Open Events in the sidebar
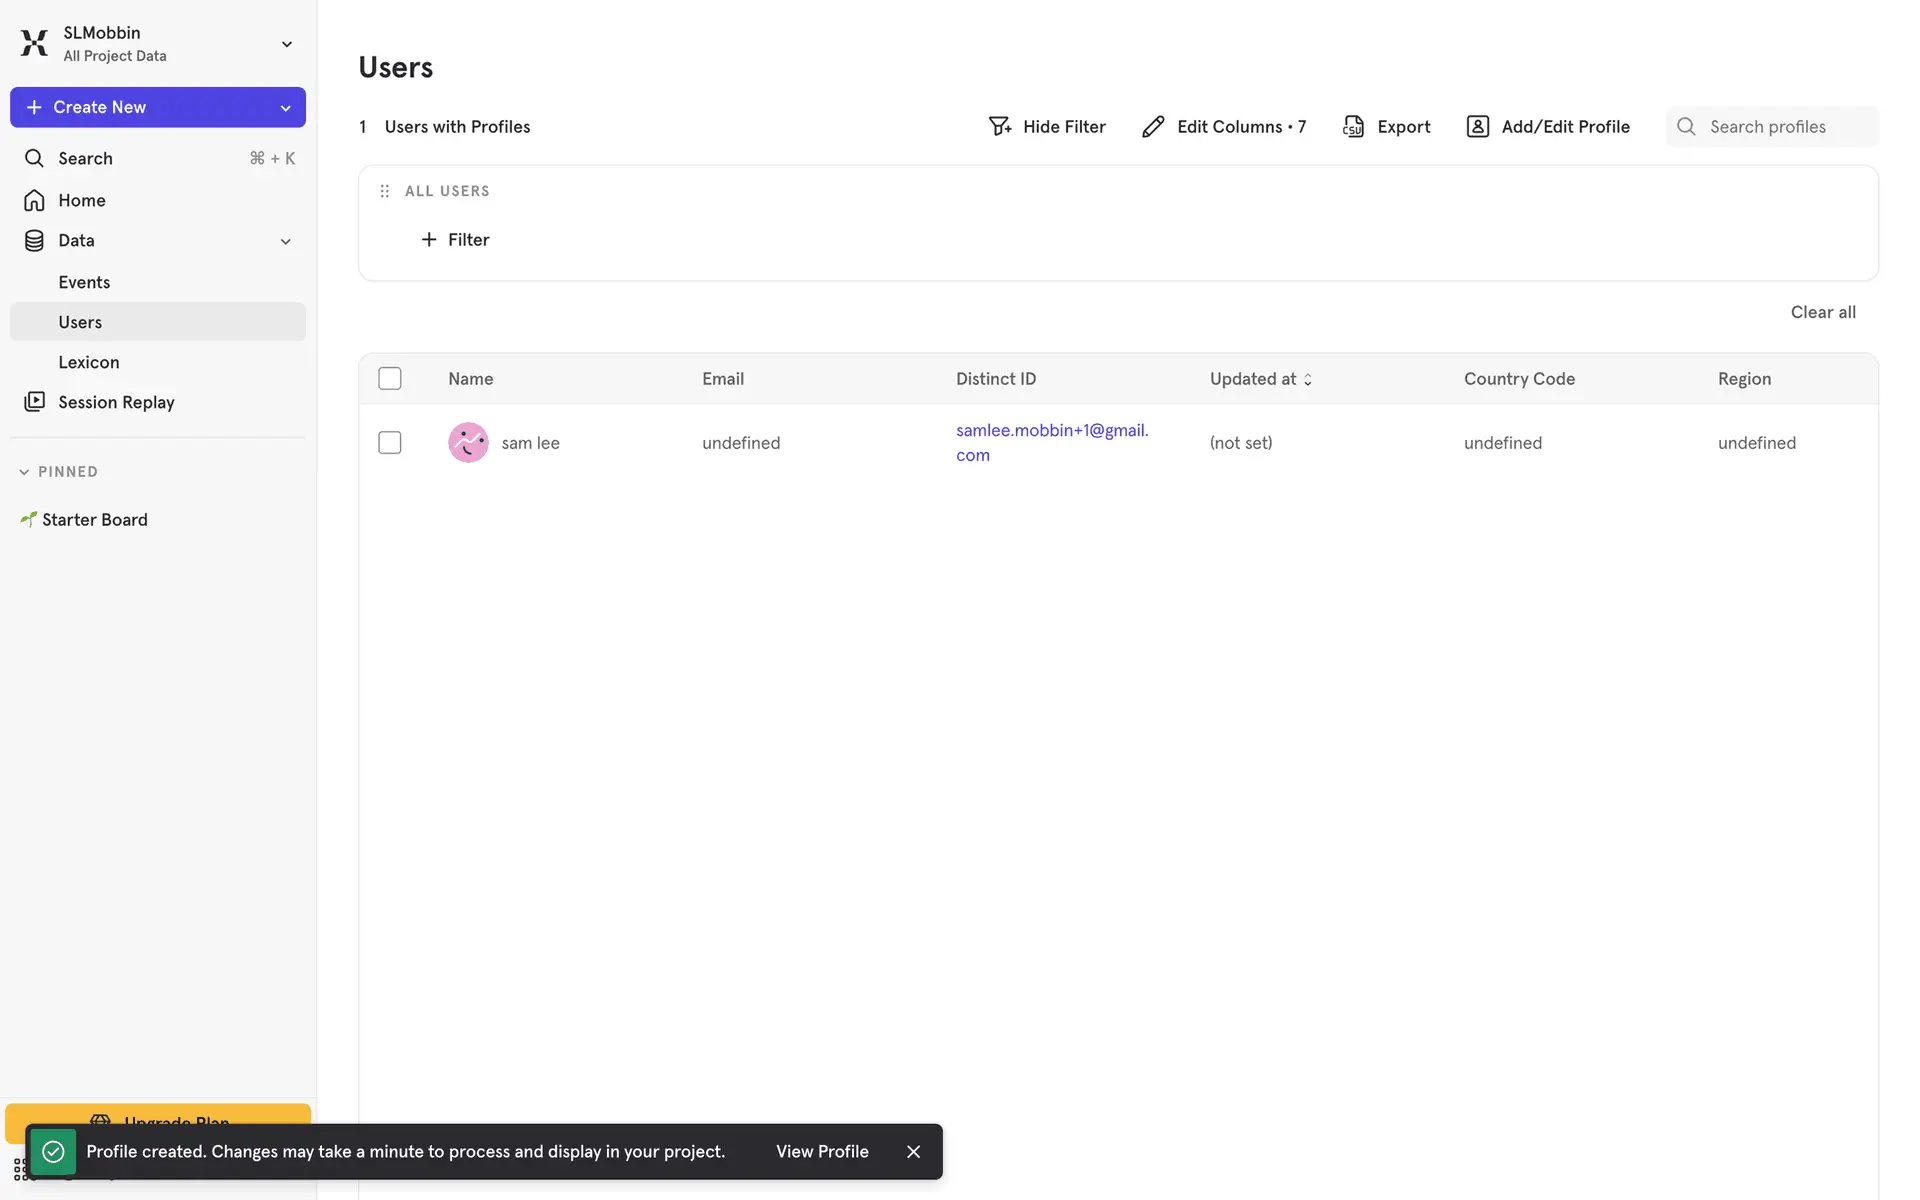The width and height of the screenshot is (1920, 1200). (x=84, y=282)
